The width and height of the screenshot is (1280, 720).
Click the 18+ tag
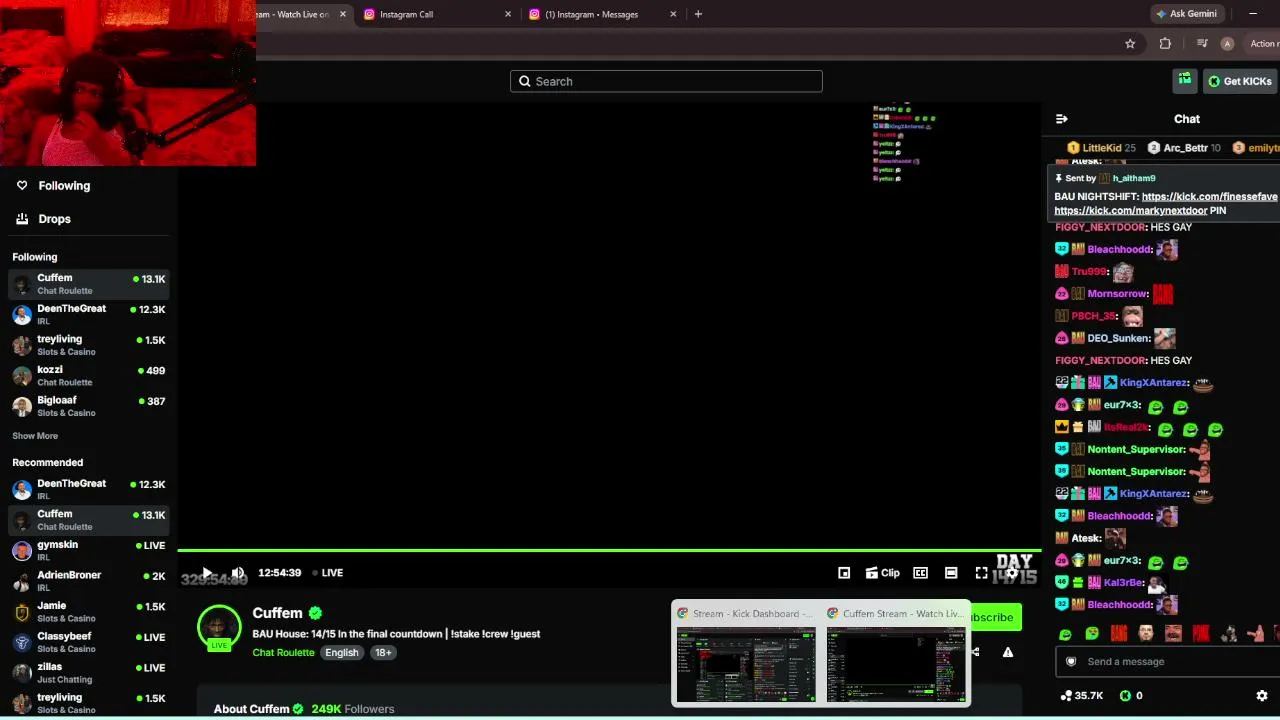383,653
